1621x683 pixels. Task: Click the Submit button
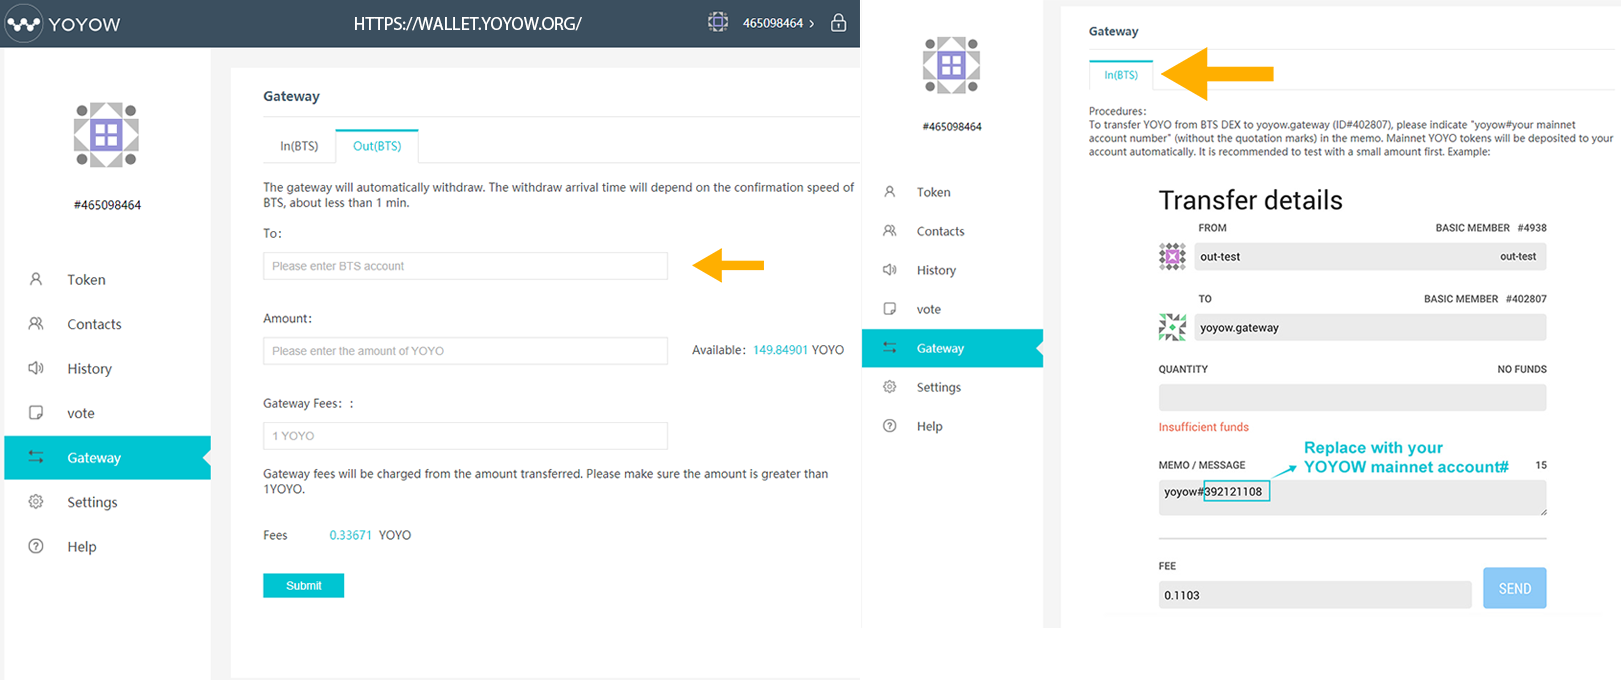pos(303,585)
